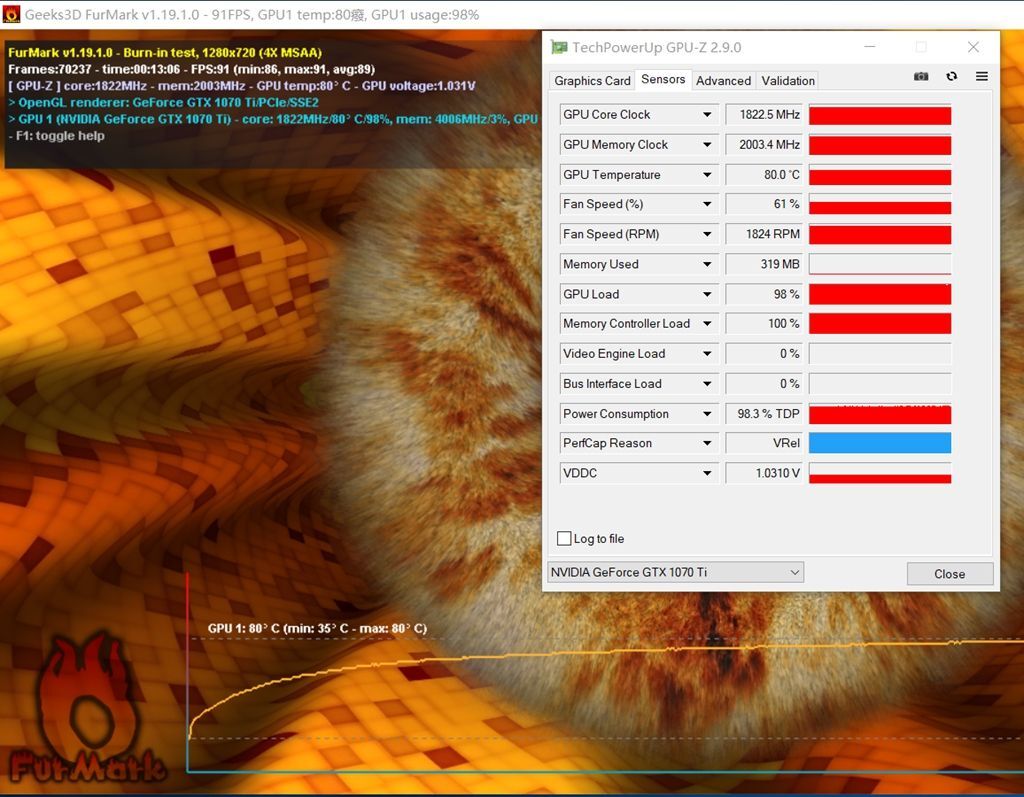Click the 80.0 °C temperature value
The width and height of the screenshot is (1024, 797).
coord(764,174)
